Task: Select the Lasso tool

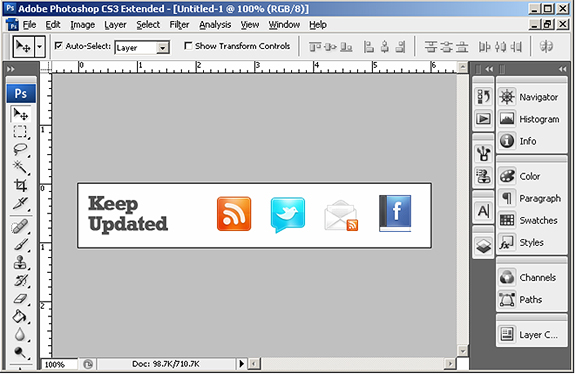Action: tap(21, 149)
